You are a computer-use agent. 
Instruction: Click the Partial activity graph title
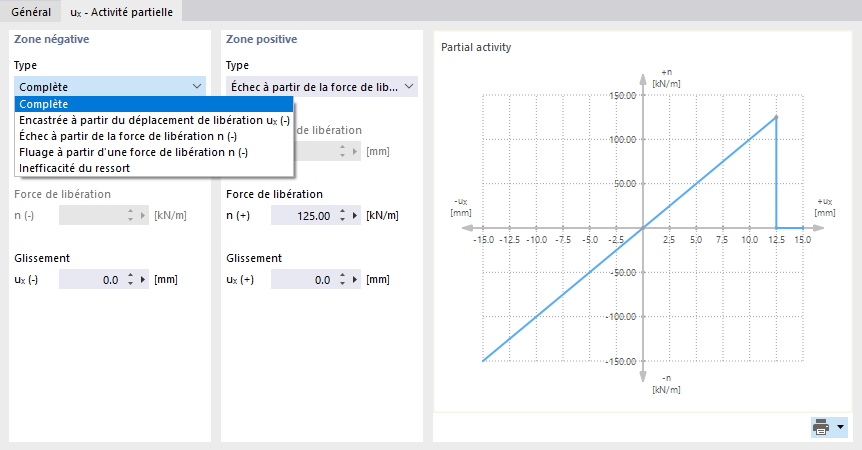point(476,47)
